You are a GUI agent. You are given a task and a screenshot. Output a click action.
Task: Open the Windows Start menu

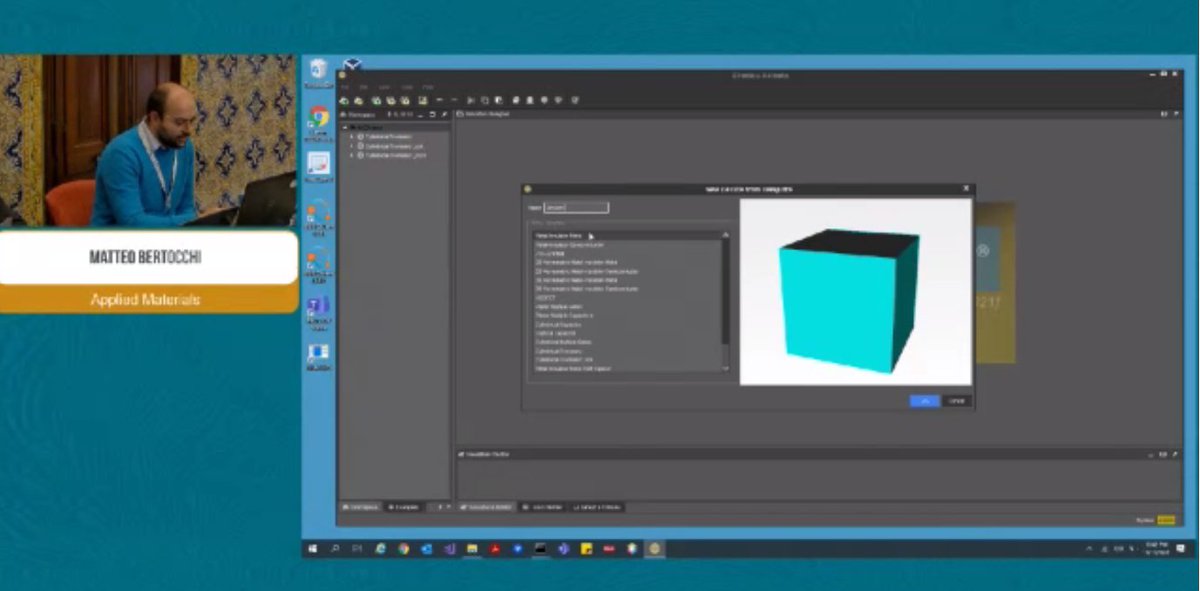[313, 549]
